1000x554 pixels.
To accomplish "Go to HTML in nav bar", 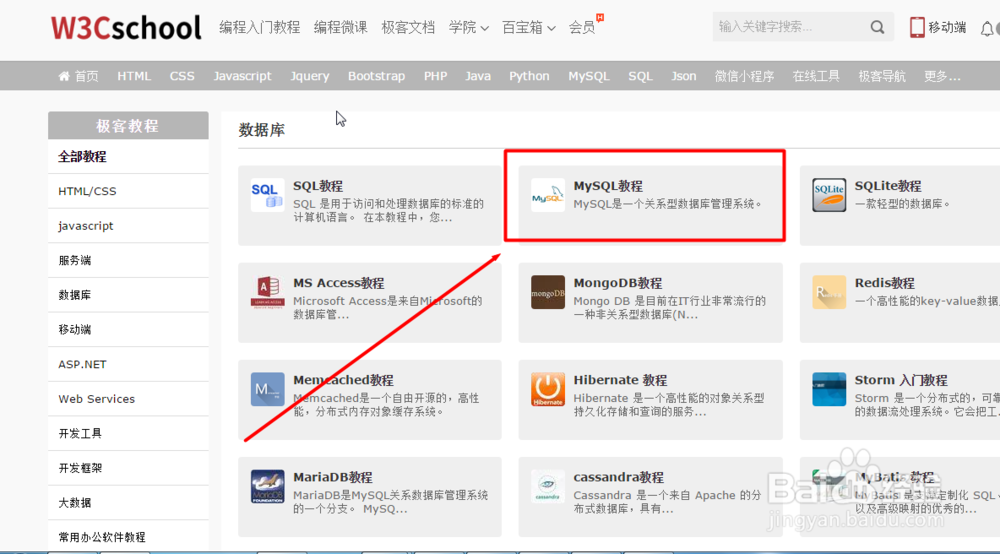I will click(134, 76).
